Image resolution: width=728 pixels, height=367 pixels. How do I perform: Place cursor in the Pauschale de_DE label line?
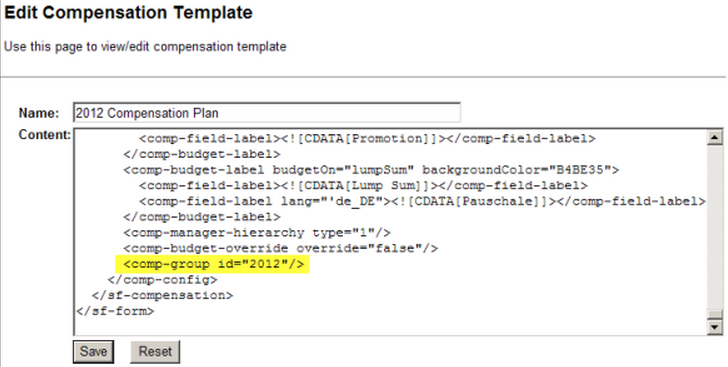click(422, 201)
